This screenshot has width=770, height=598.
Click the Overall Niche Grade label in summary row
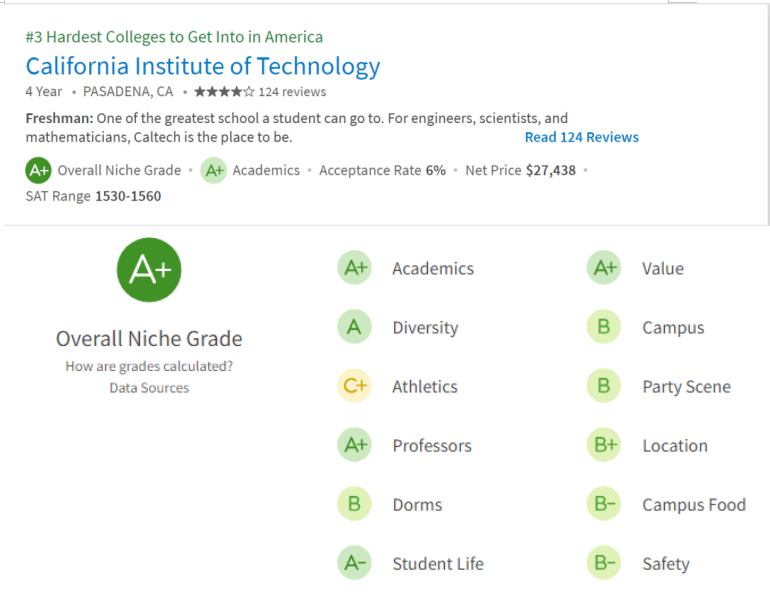(119, 170)
